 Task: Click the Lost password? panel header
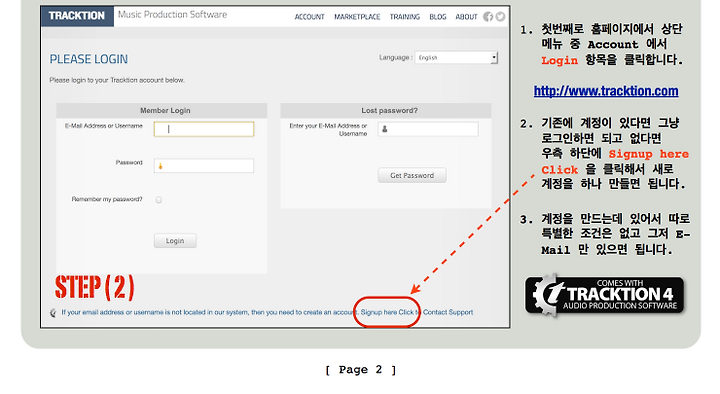point(386,111)
